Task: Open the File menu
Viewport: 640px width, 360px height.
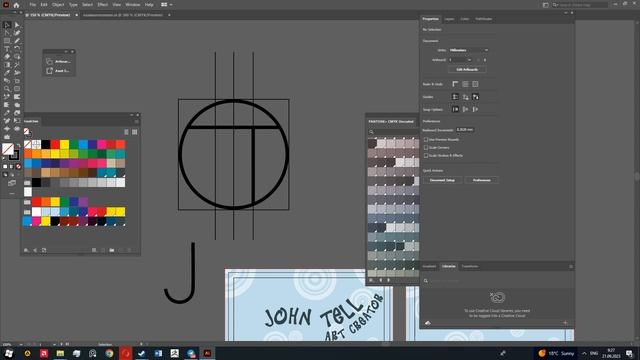Action: 33,5
